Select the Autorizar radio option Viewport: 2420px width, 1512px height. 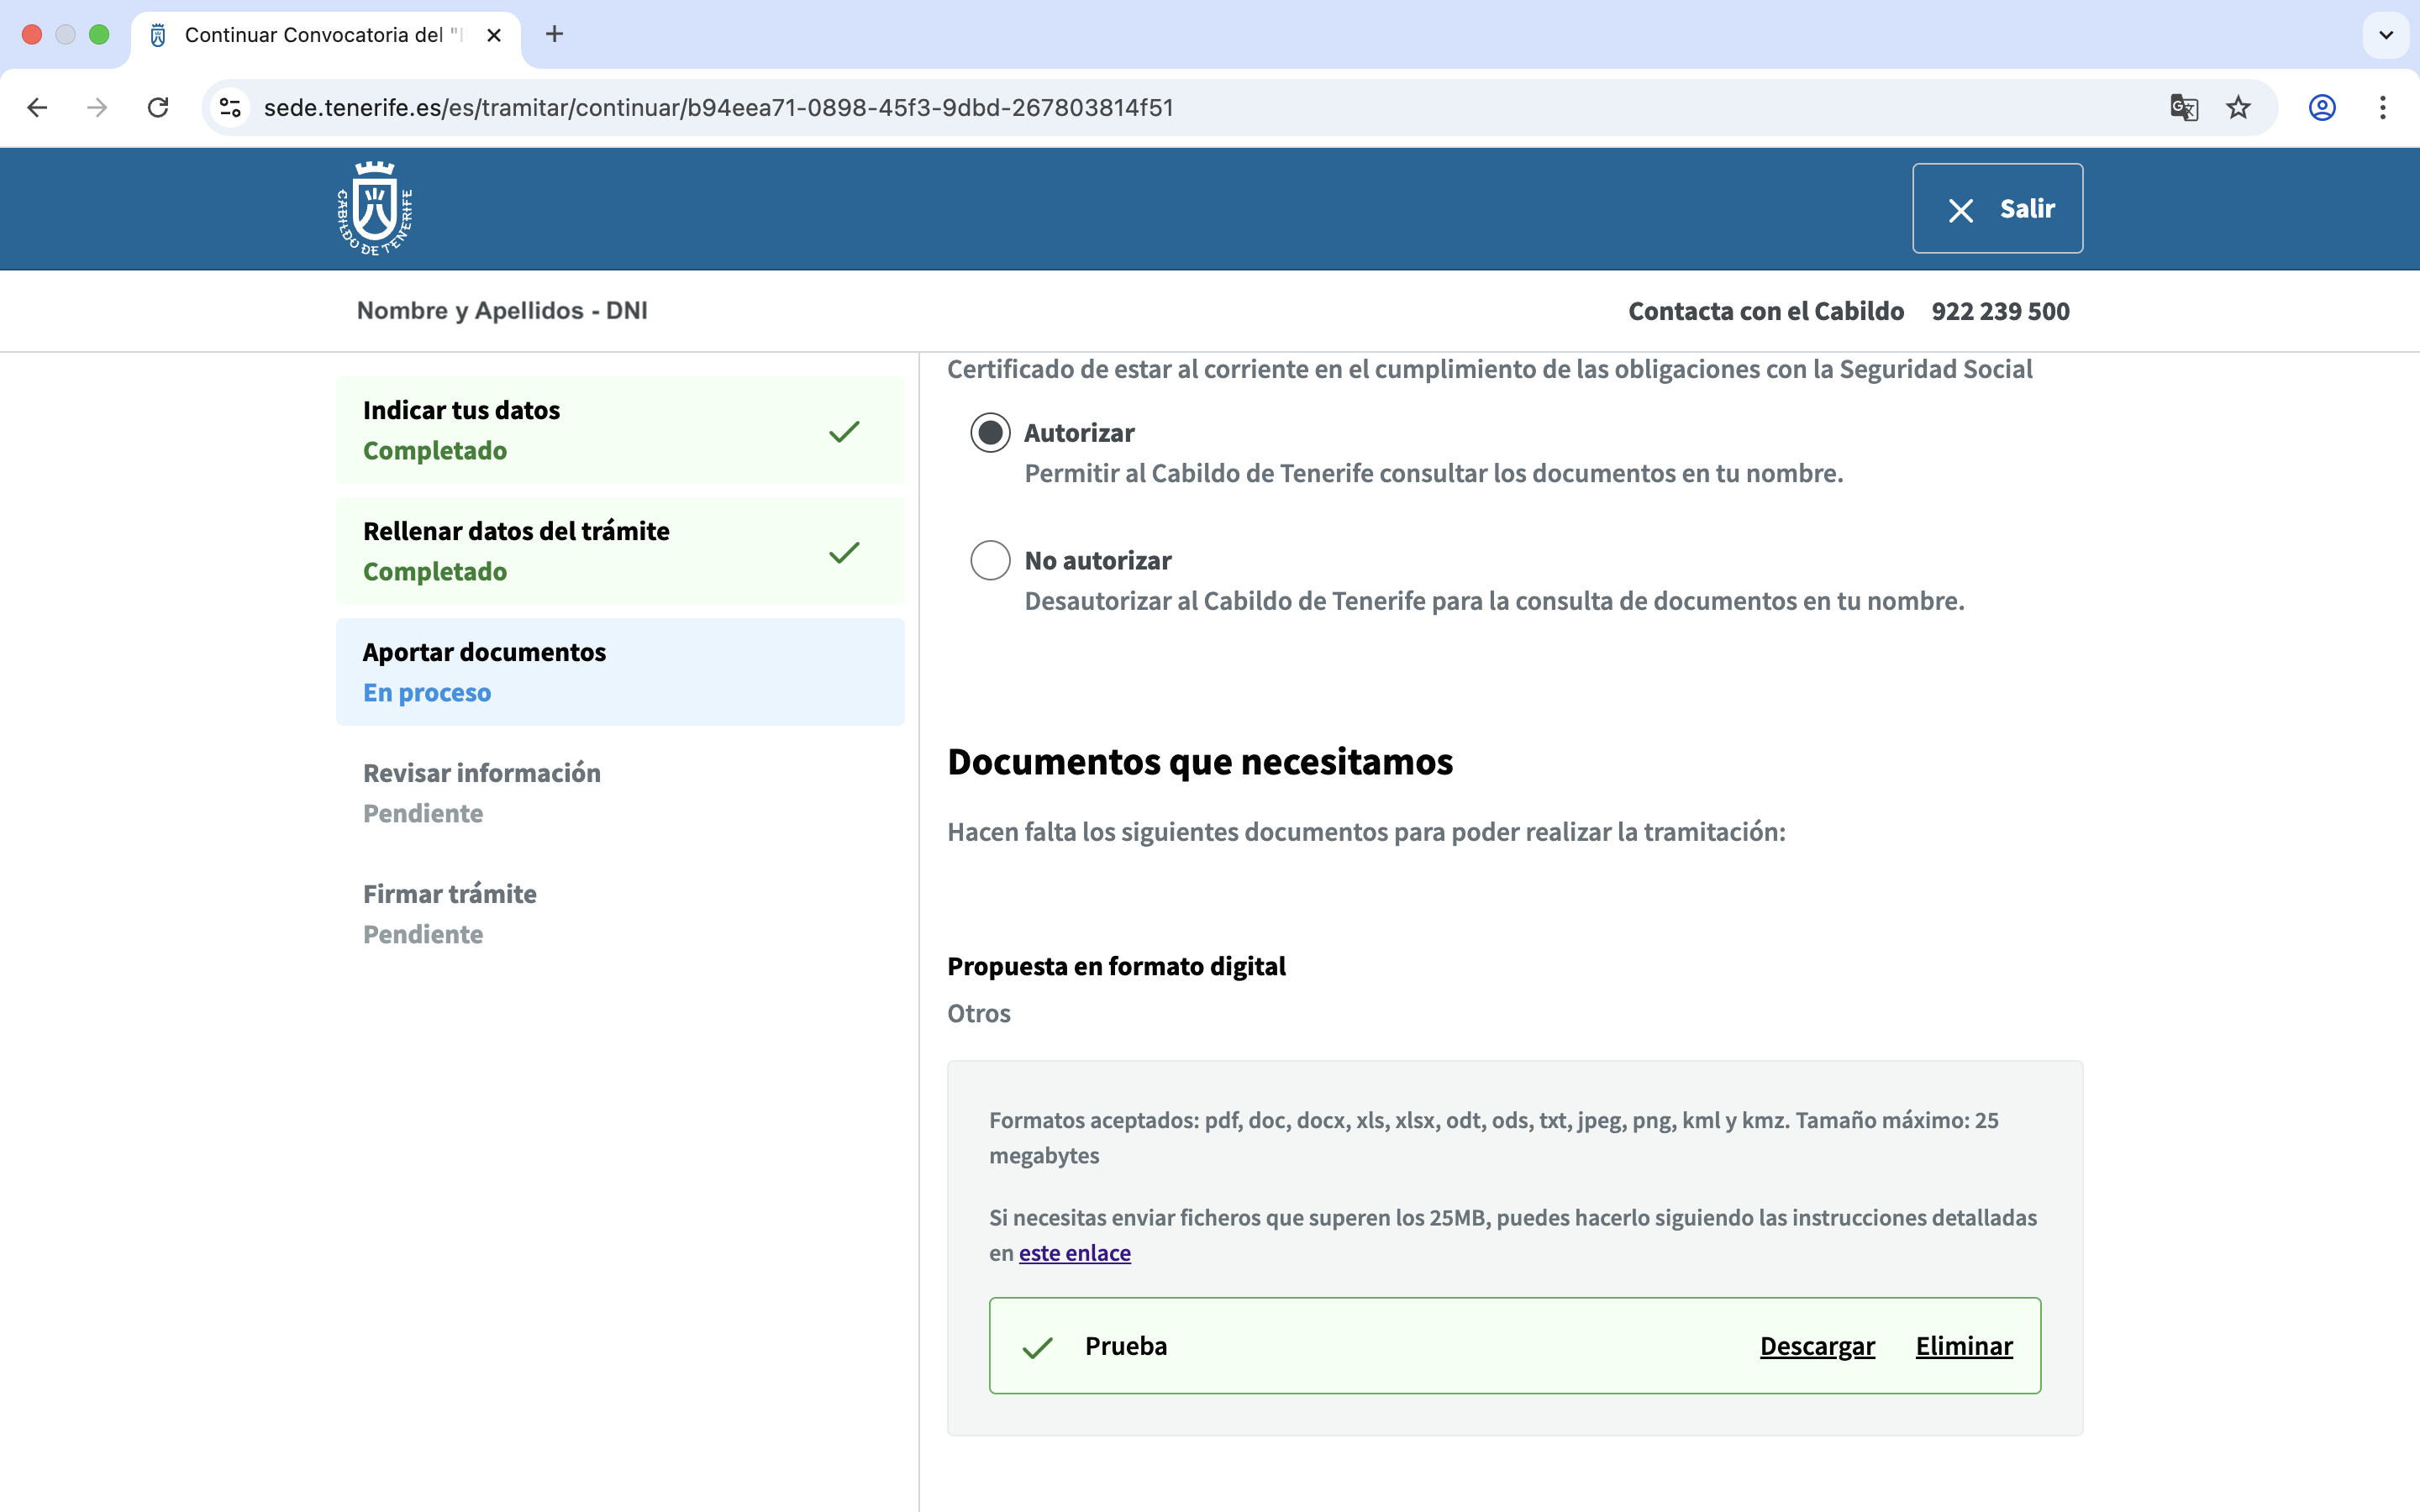click(990, 433)
